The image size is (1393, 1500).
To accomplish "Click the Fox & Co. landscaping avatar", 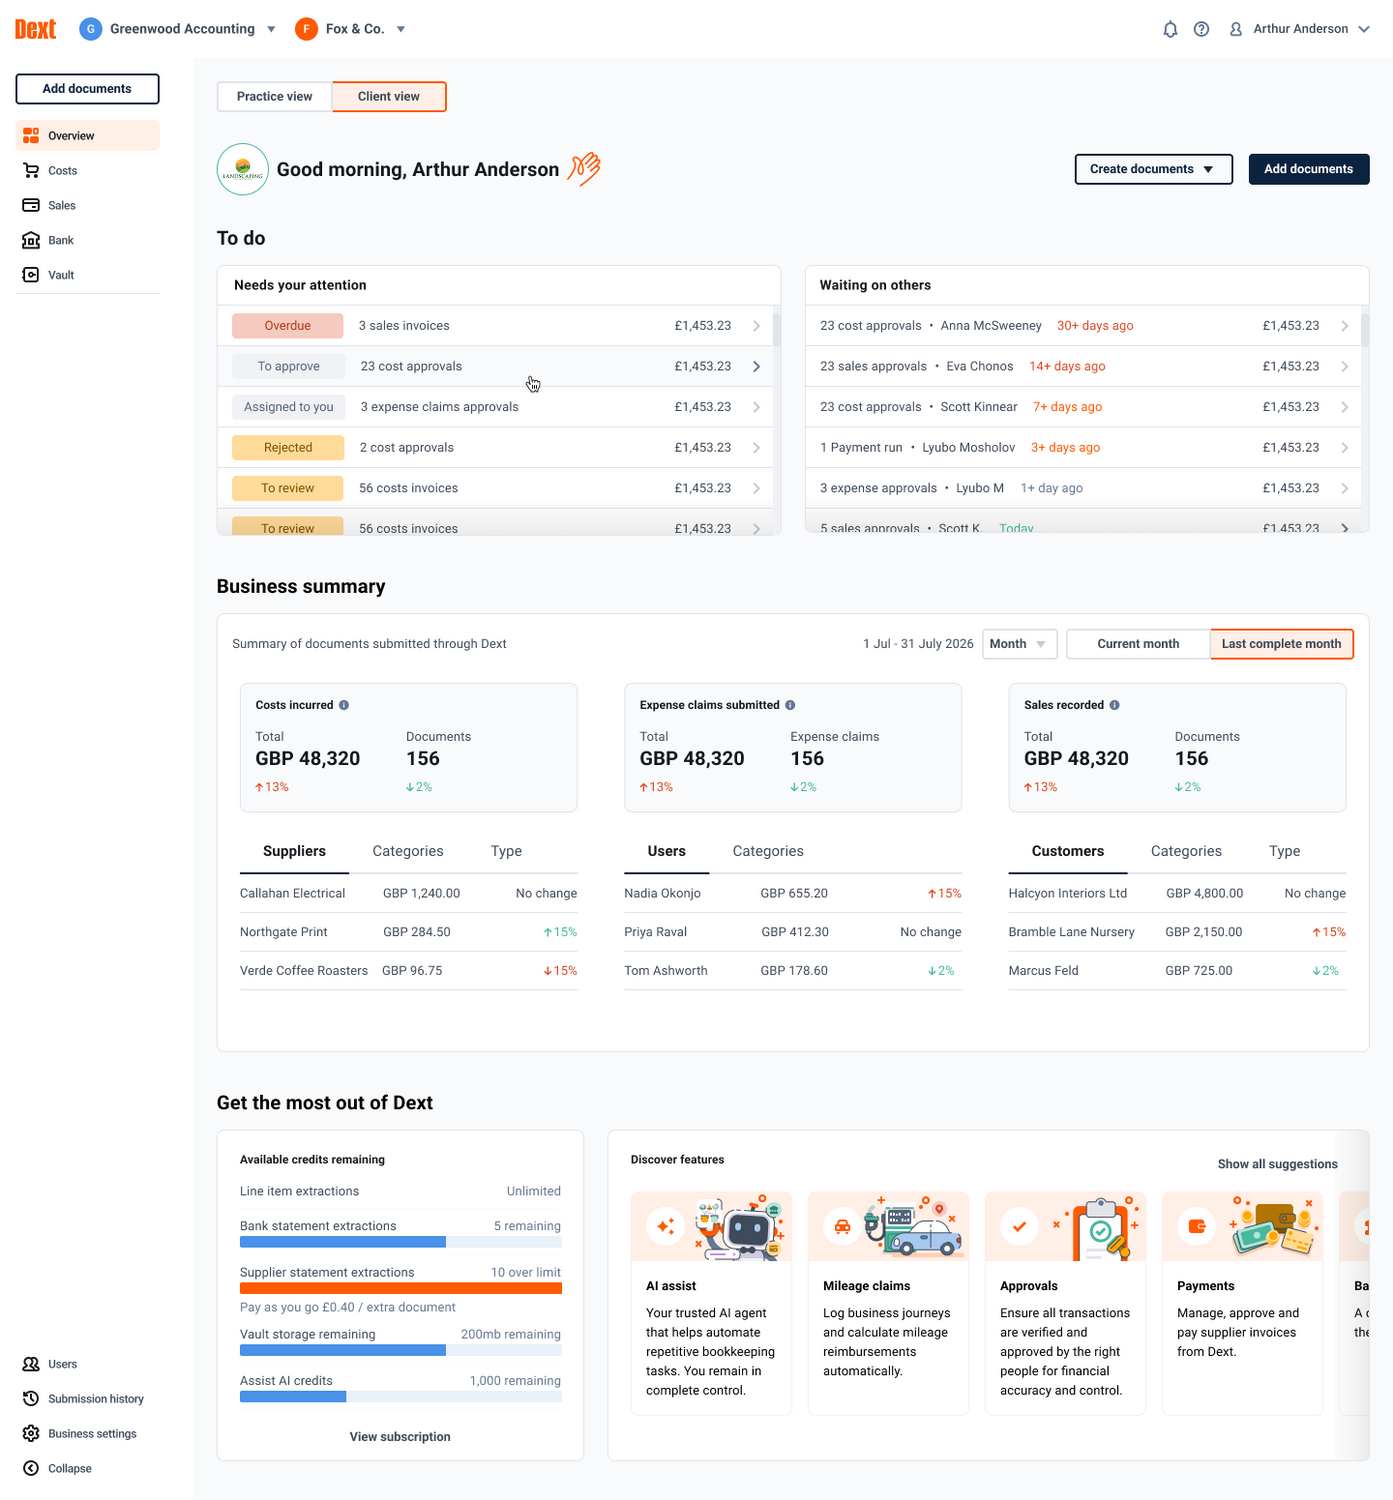I will (243, 169).
